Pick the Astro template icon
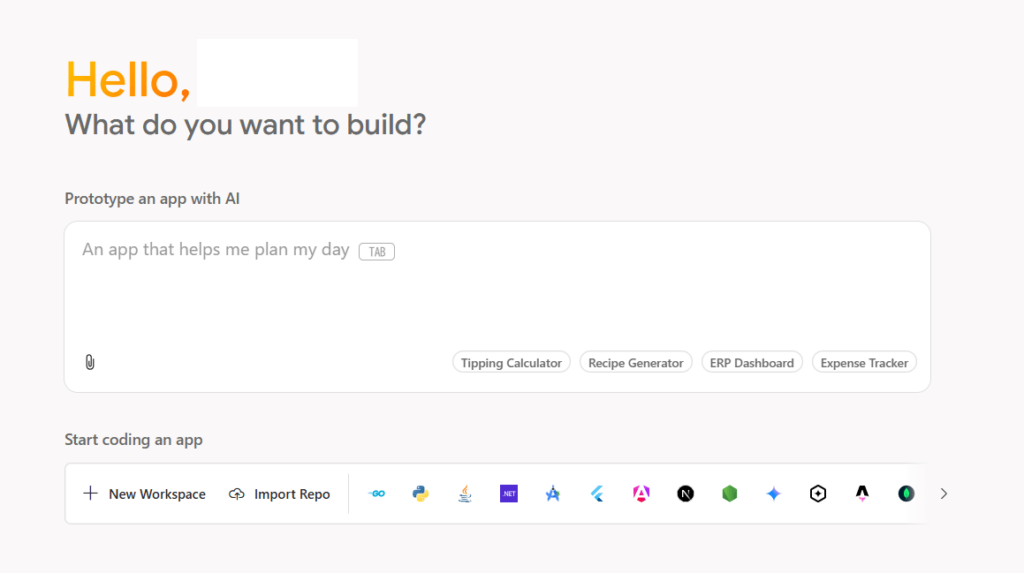Screen dimensions: 1024x573 pos(862,494)
